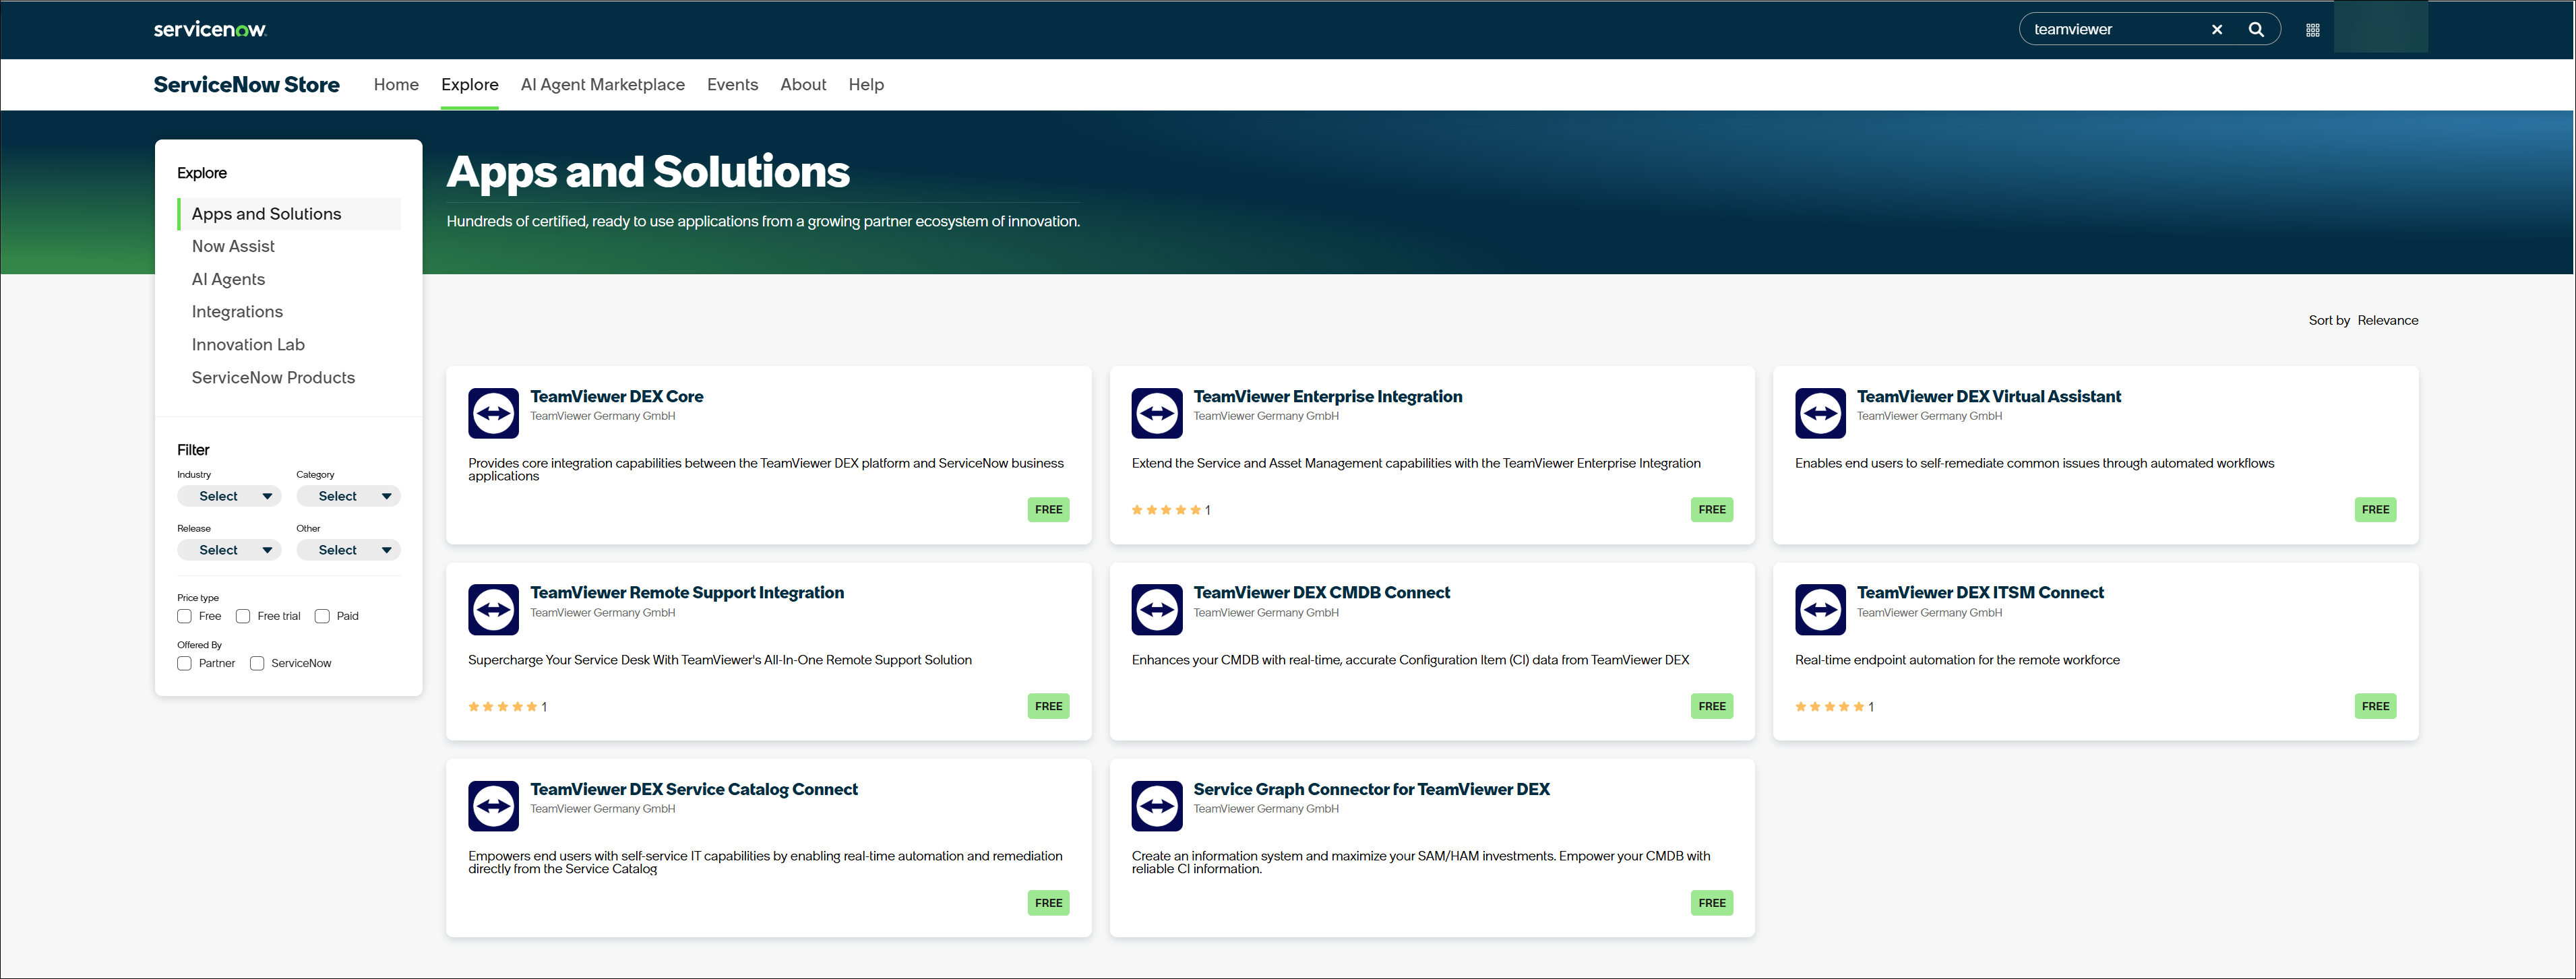
Task: Select Integrations in Explore sidebar
Action: point(237,312)
